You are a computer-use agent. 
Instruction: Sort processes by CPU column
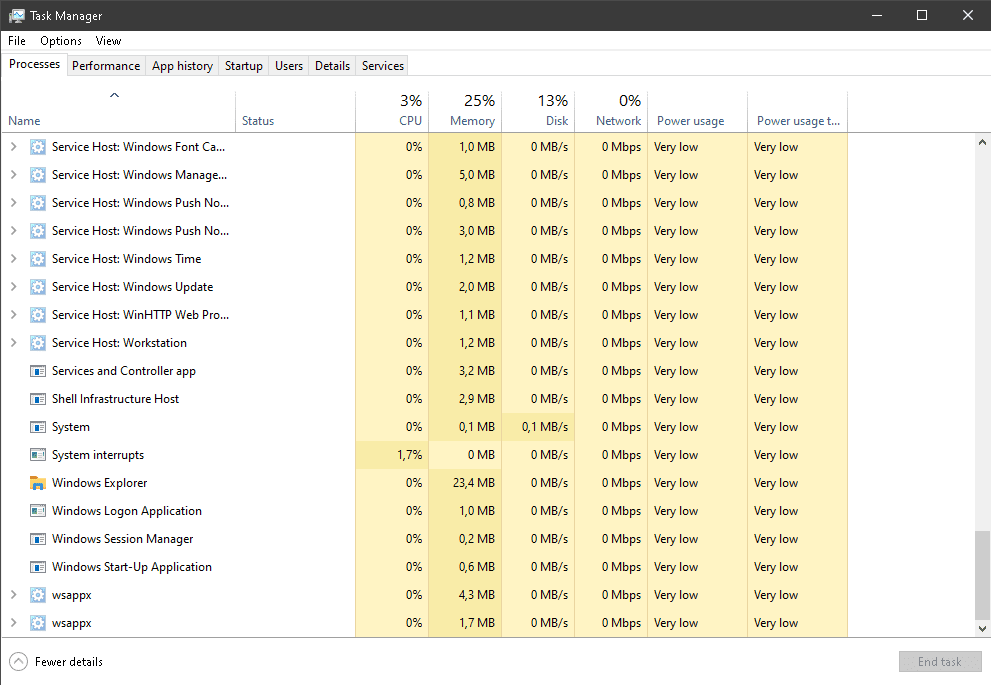(392, 111)
